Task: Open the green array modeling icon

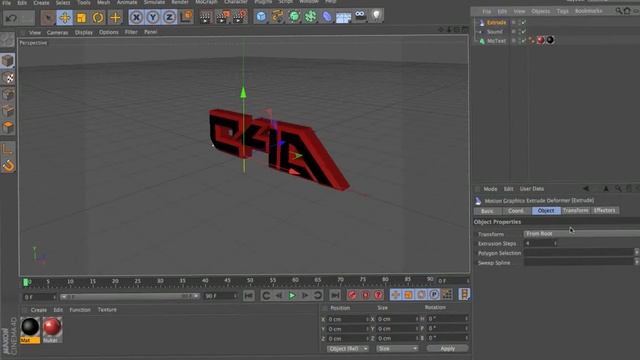Action: click(x=310, y=17)
